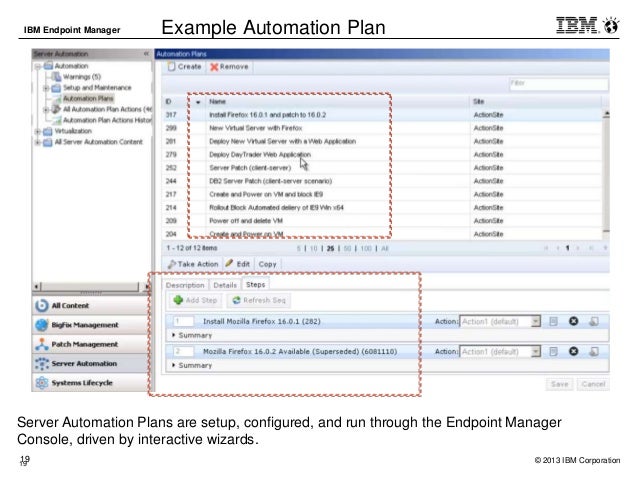
Task: Click the plan list vertical scrollbar
Action: 606,174
